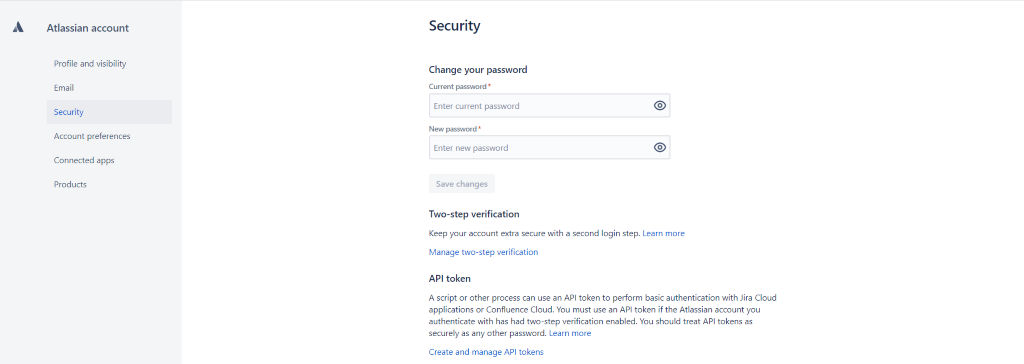Viewport: 1024px width, 364px height.
Task: Open Account preferences section
Action: (92, 136)
